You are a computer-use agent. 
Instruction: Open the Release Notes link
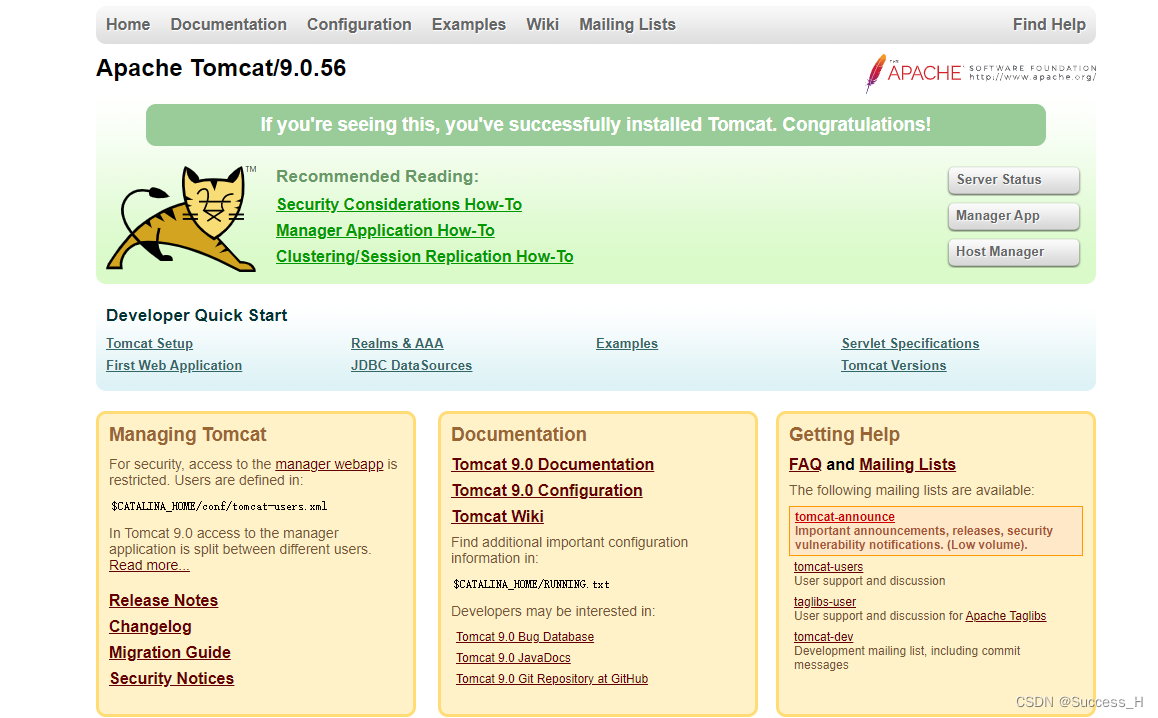pos(163,601)
